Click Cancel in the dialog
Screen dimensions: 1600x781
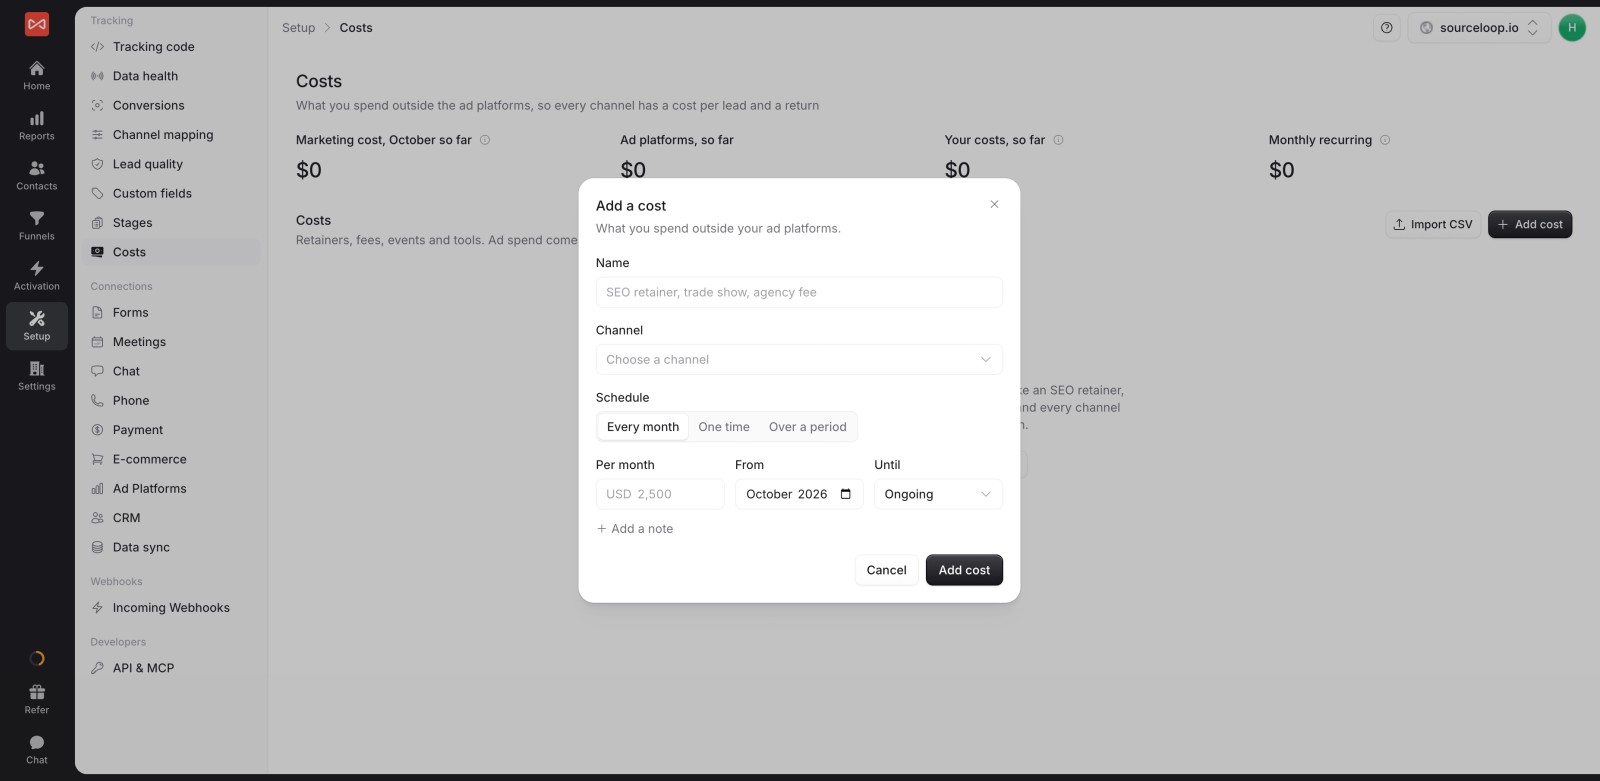coord(886,570)
